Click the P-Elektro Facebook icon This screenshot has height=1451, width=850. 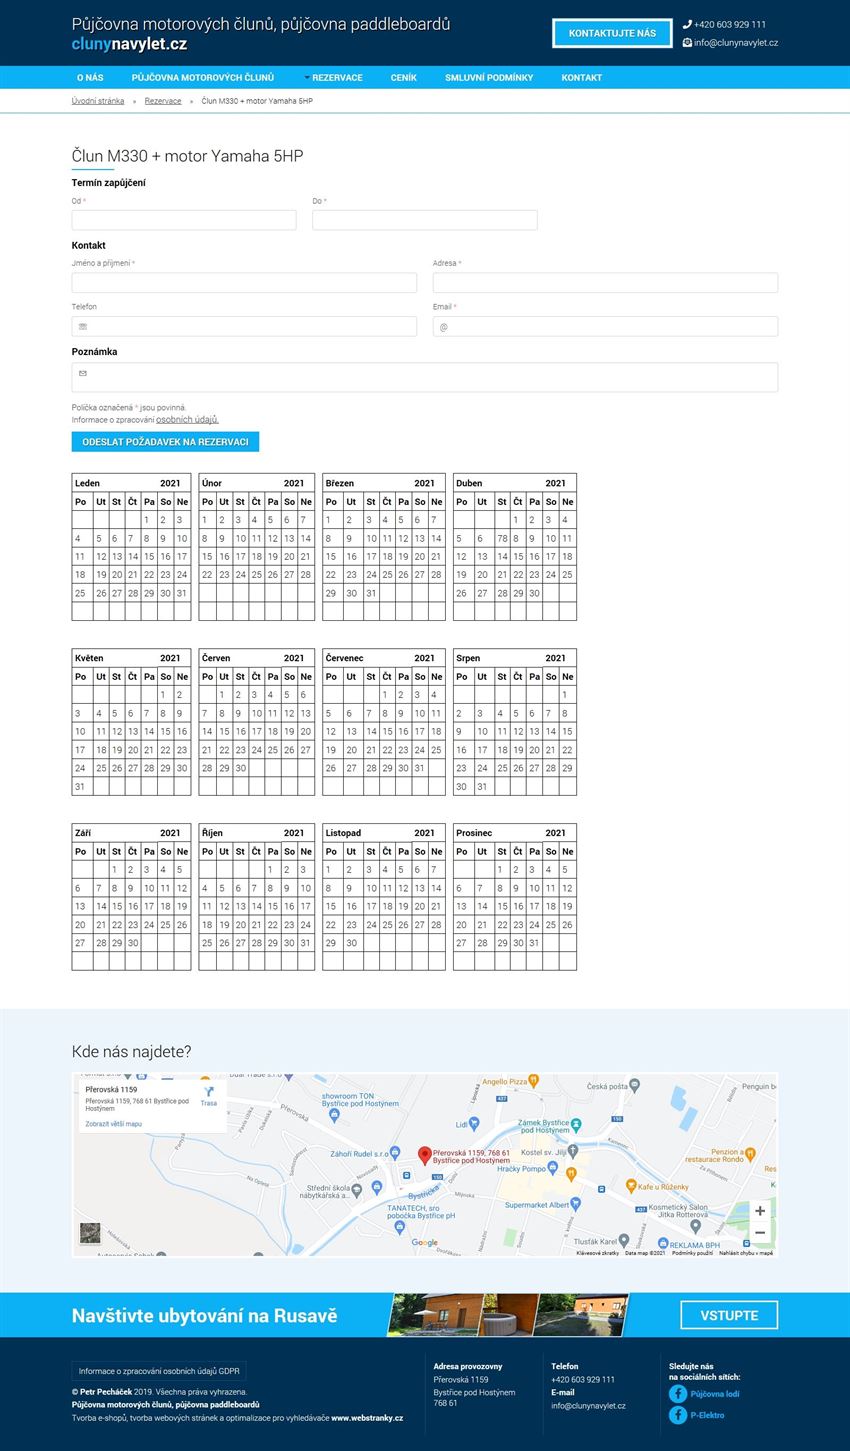pyautogui.click(x=678, y=1415)
